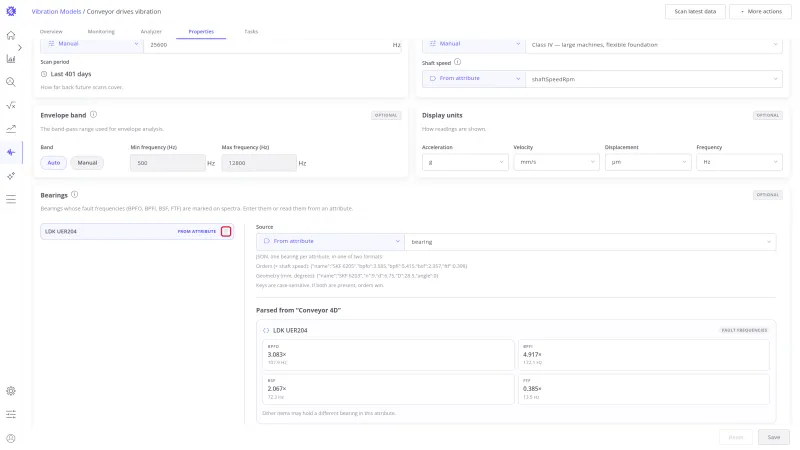Open Vibration Models breadcrumb link
Image resolution: width=800 pixels, height=450 pixels.
click(56, 11)
